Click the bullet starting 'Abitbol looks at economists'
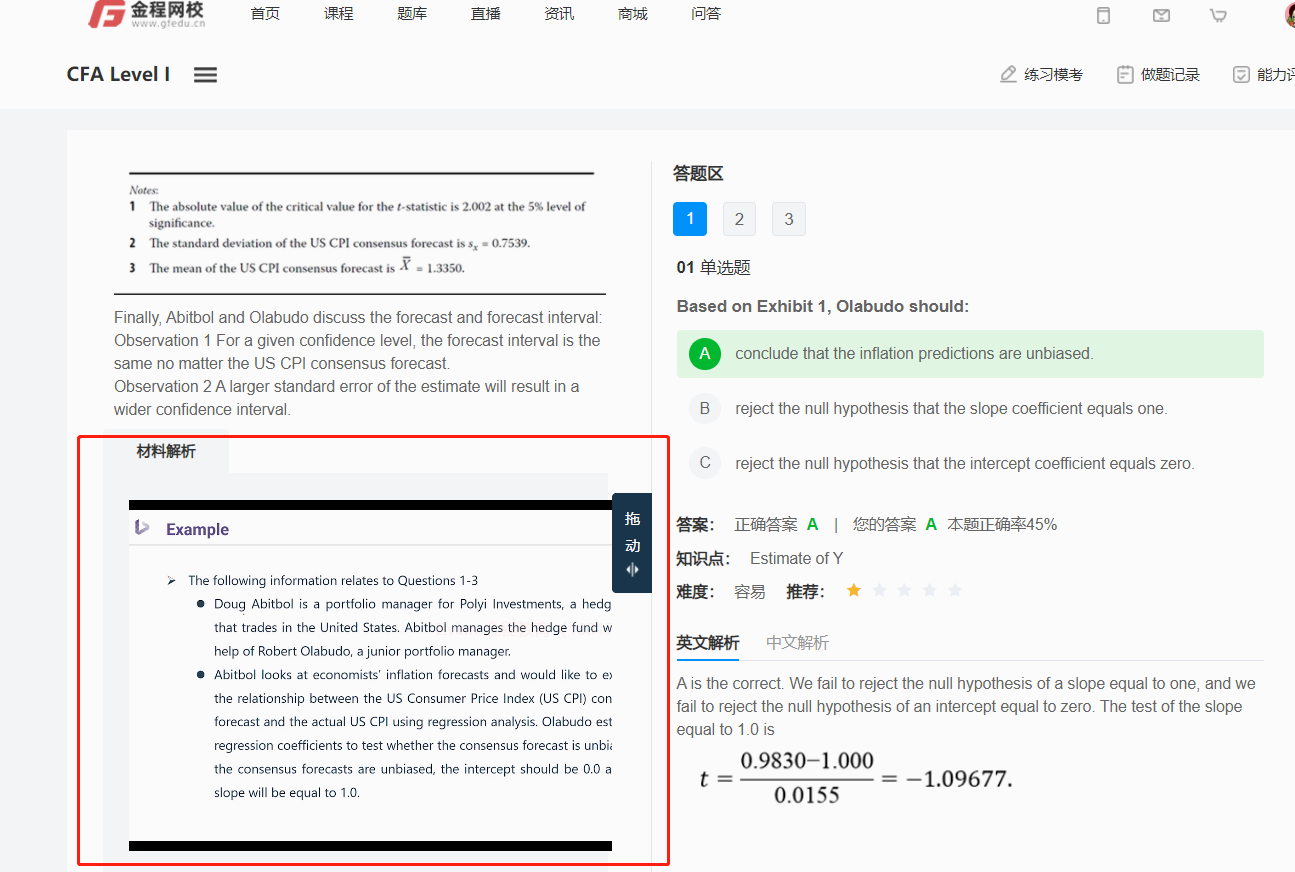The height and width of the screenshot is (872, 1295). tap(405, 734)
